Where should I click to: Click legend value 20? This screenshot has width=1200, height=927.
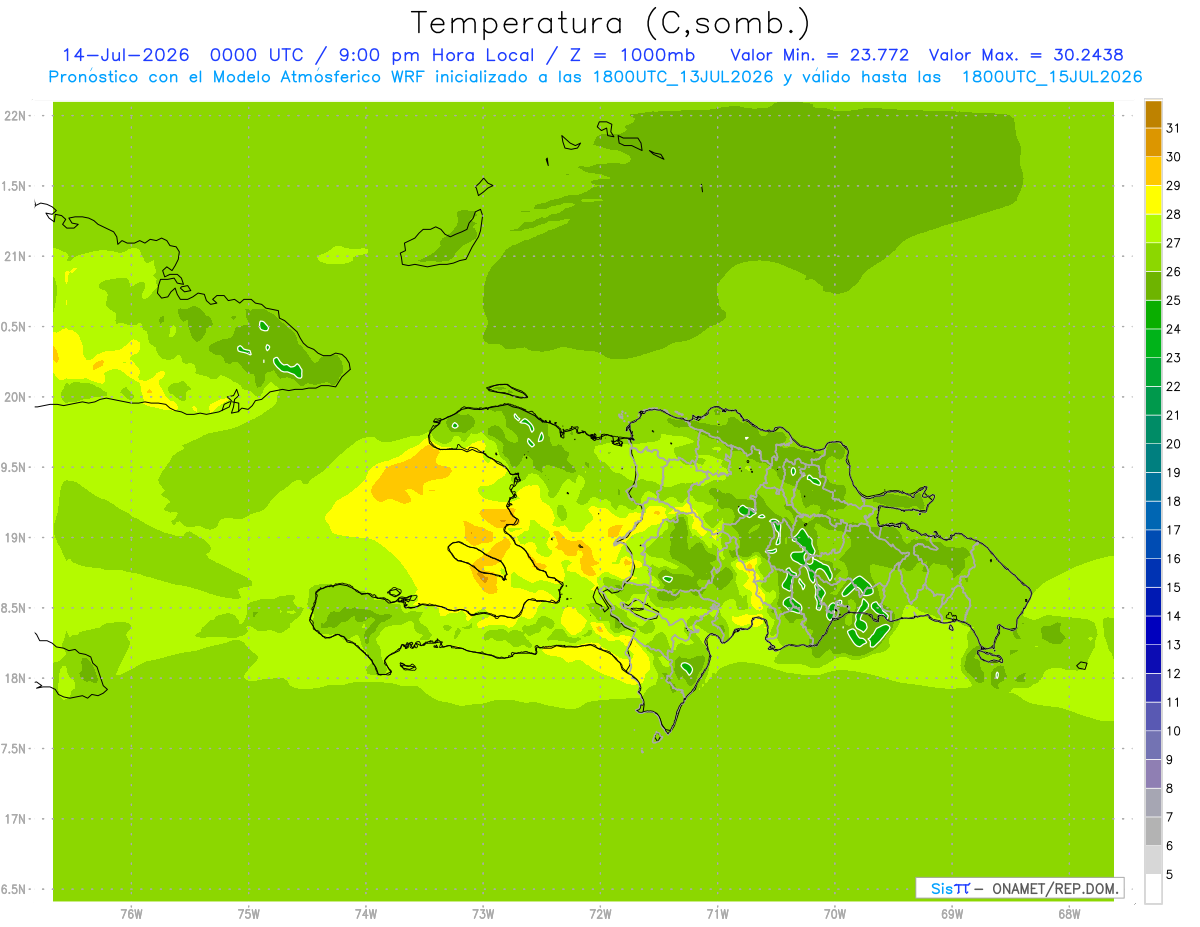(x=1173, y=443)
